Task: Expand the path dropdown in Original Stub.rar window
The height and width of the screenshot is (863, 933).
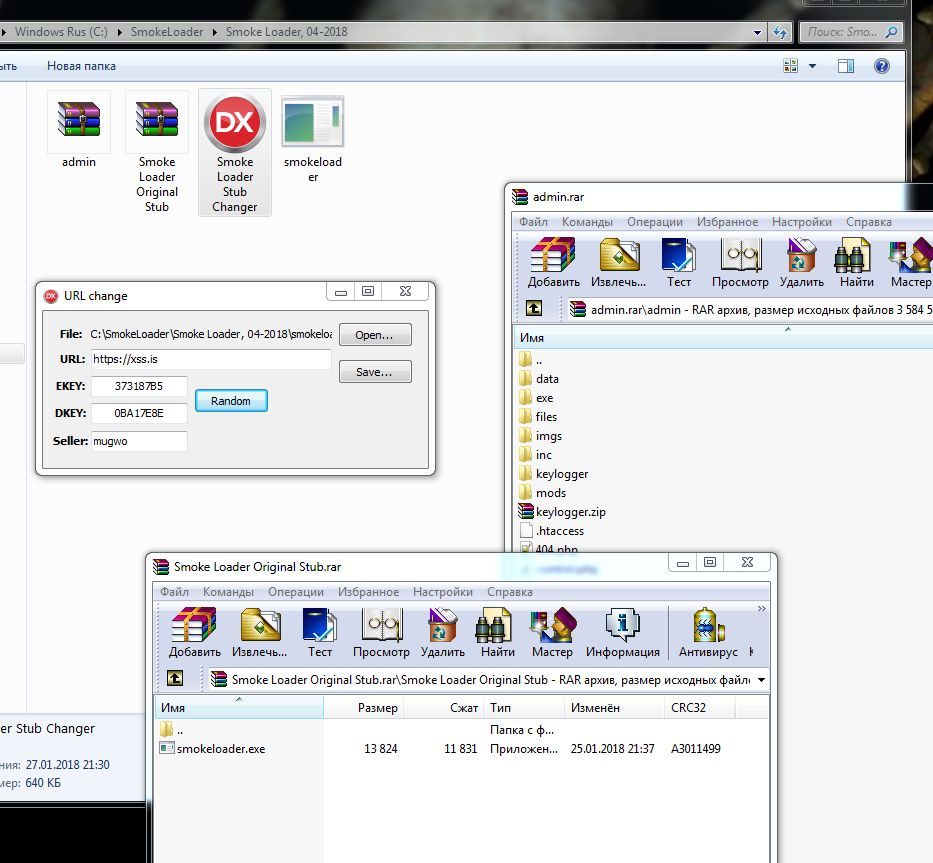Action: tap(761, 680)
